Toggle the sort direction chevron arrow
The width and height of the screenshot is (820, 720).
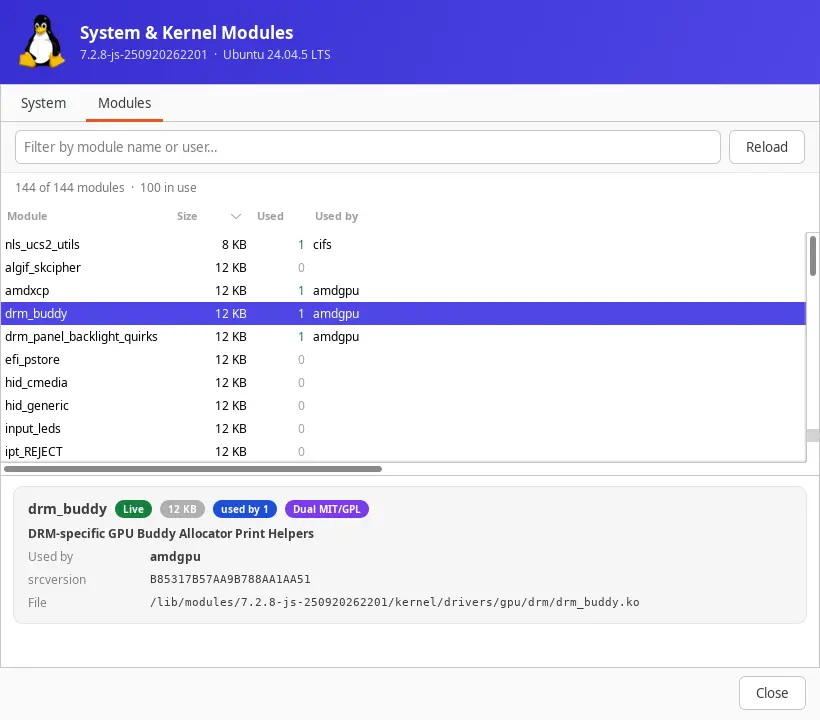click(x=236, y=216)
